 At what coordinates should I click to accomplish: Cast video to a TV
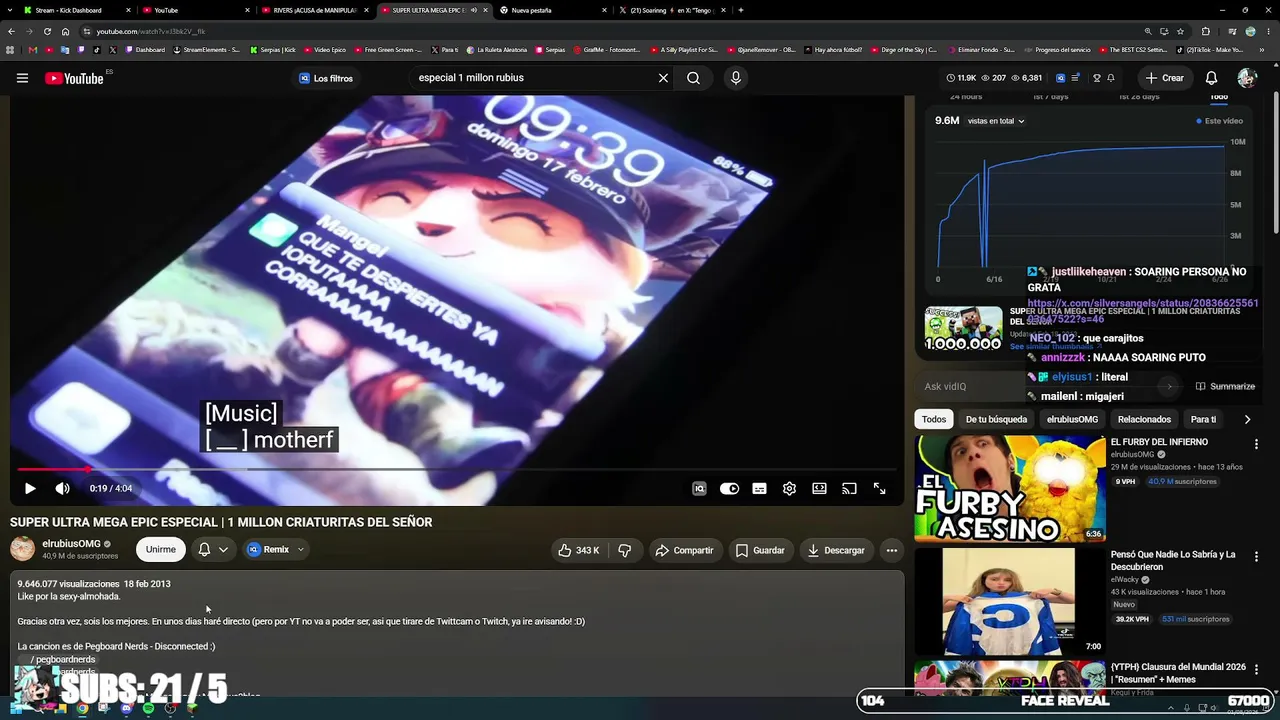[x=849, y=488]
